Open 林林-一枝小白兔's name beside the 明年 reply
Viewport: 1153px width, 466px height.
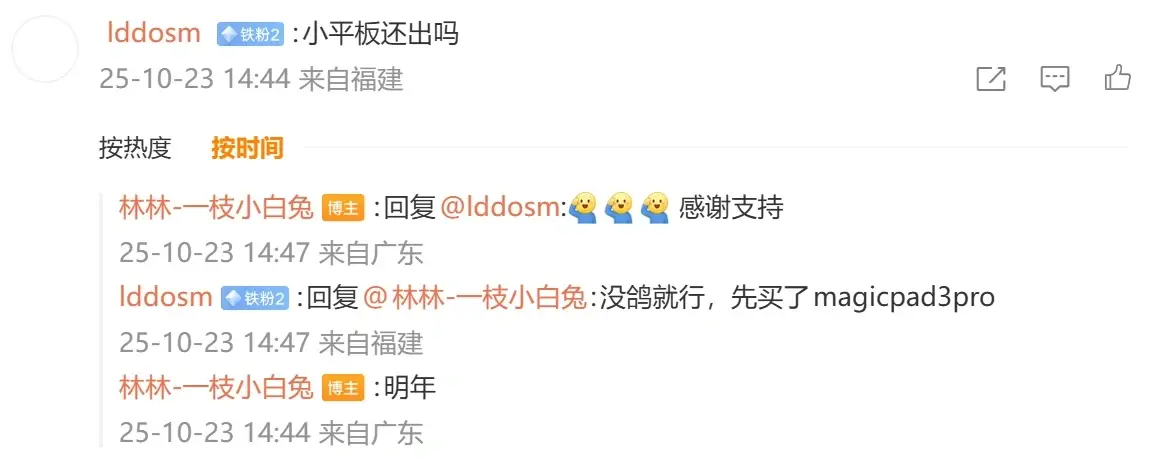coord(216,387)
